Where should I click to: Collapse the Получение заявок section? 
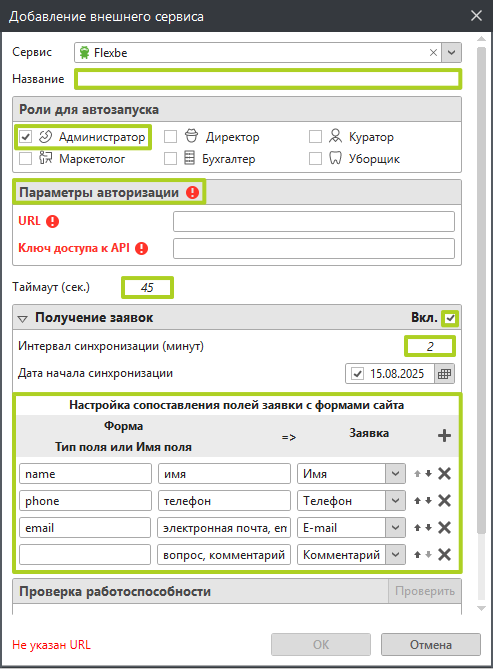(x=23, y=318)
